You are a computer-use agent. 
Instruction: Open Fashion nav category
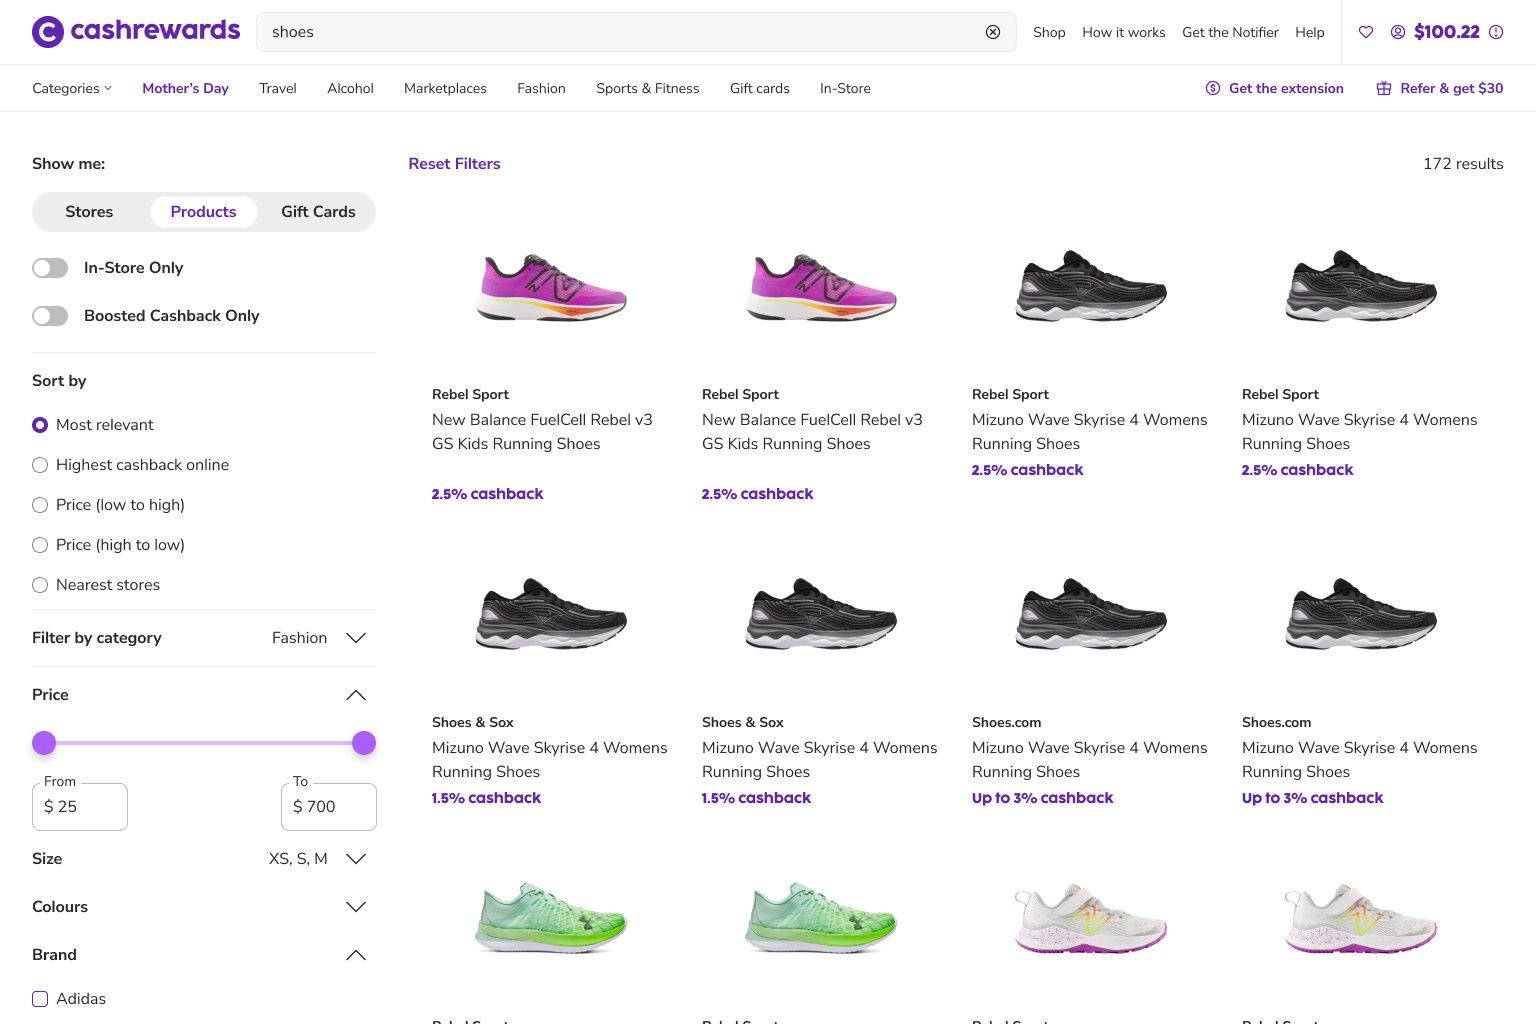(541, 88)
